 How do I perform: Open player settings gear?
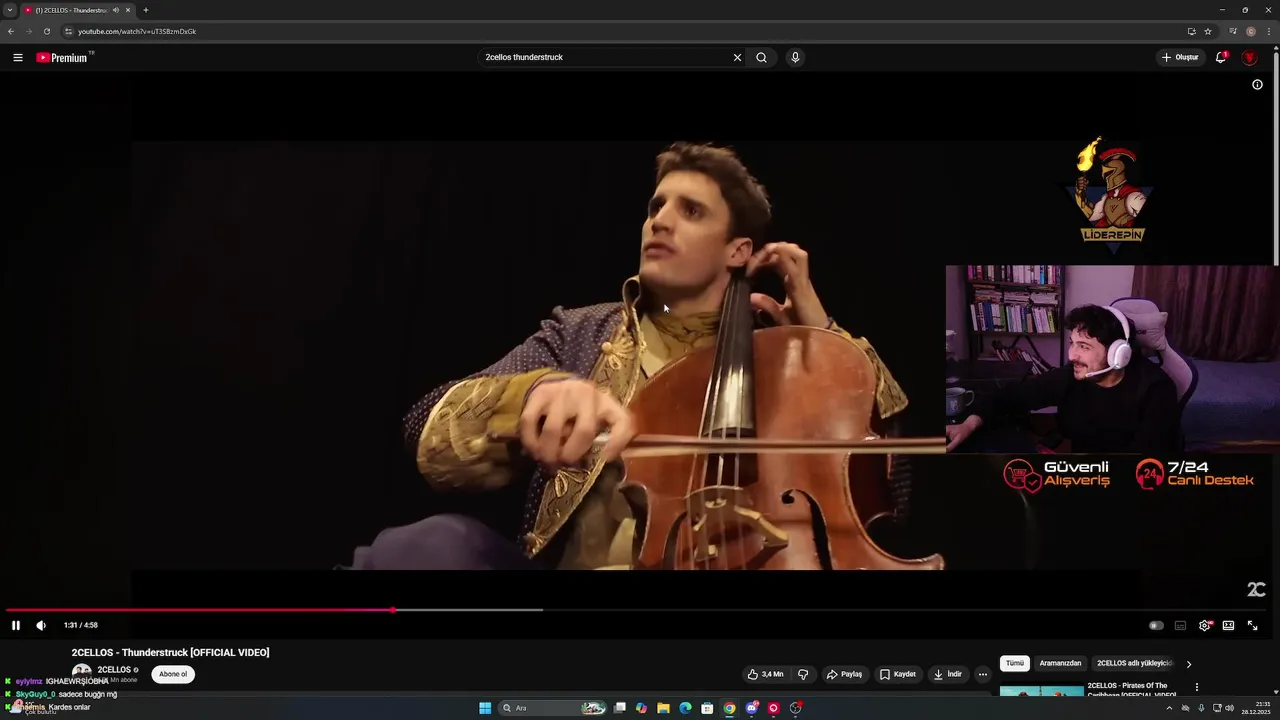(x=1205, y=625)
